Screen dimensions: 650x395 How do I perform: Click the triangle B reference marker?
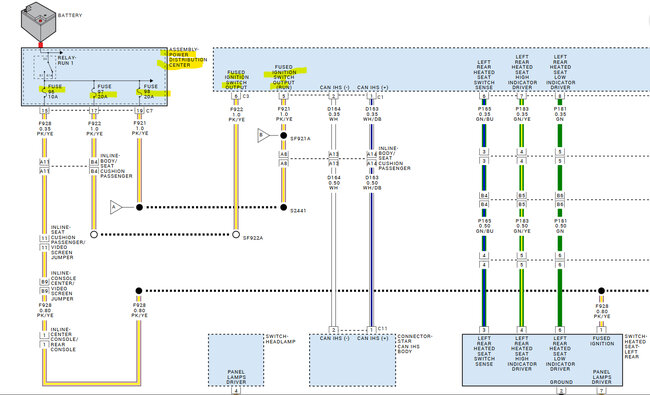263,135
